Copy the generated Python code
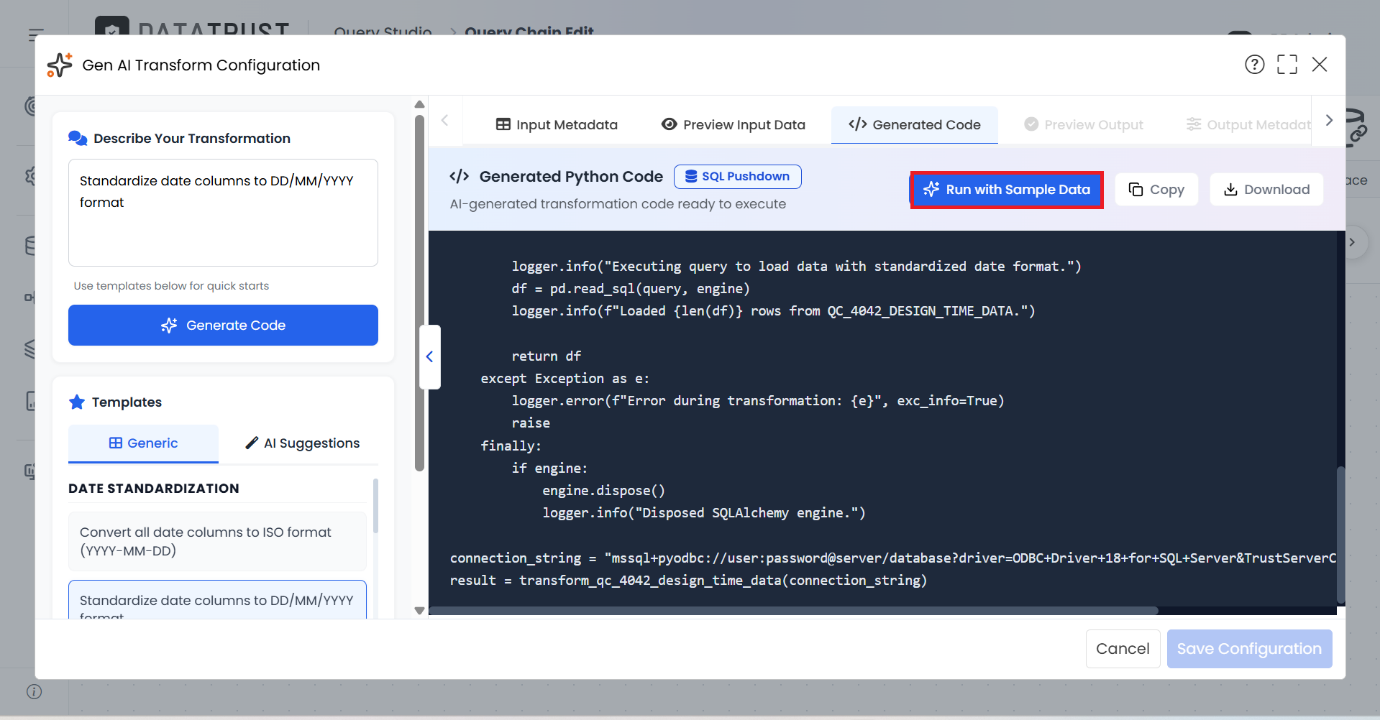The image size is (1380, 720). pyautogui.click(x=1156, y=189)
